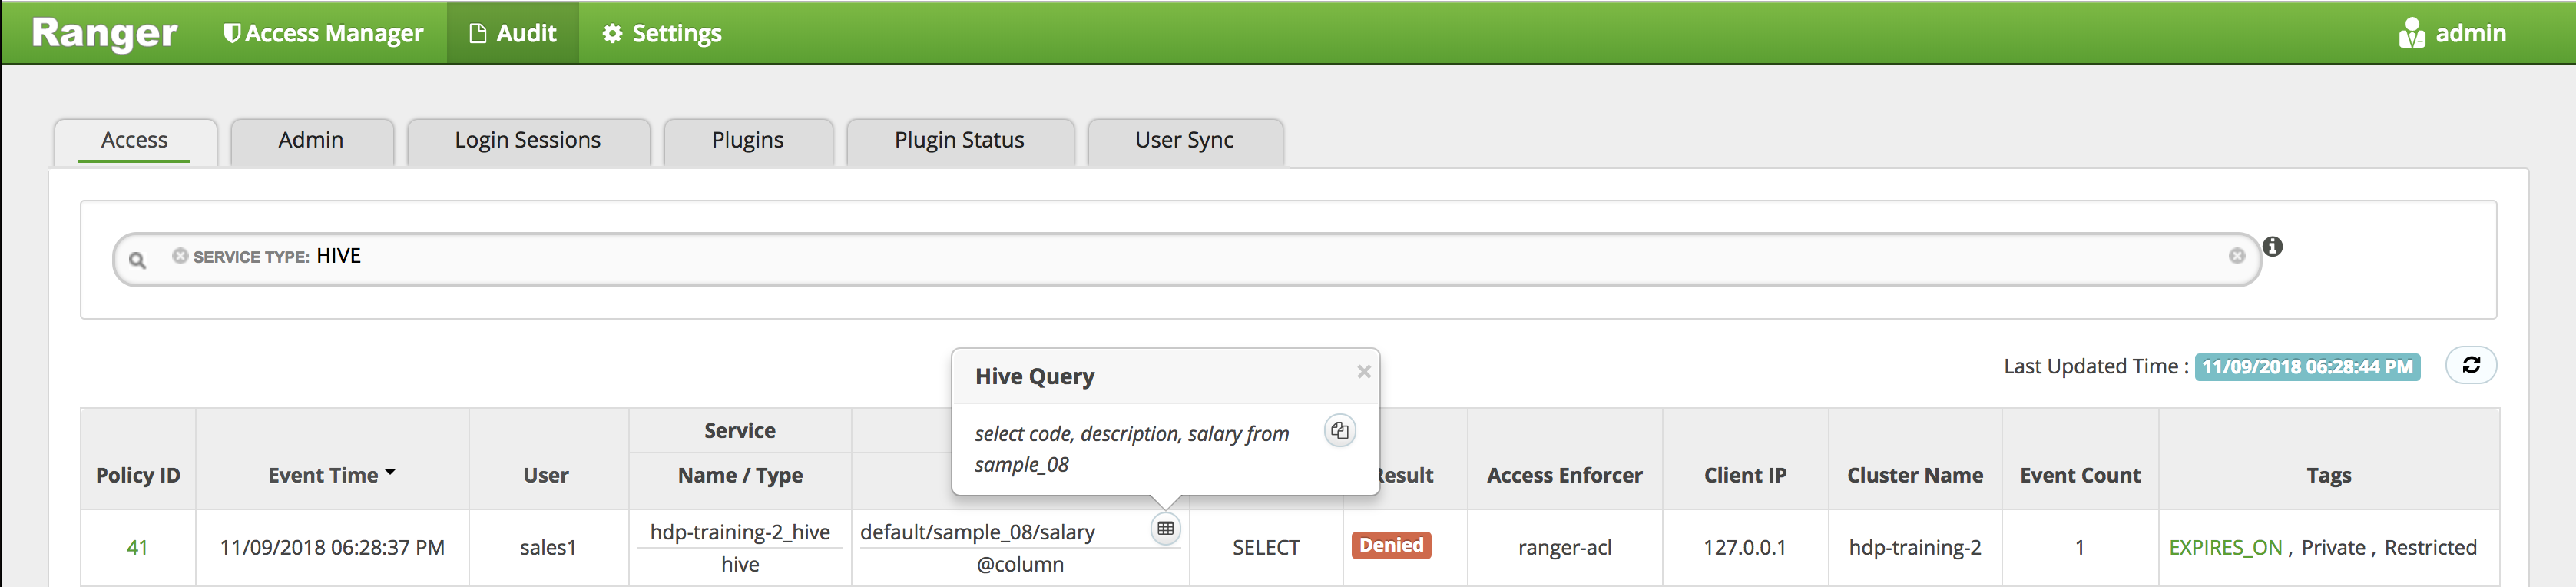Click the Hive query statement text
The height and width of the screenshot is (587, 2576).
(1132, 449)
